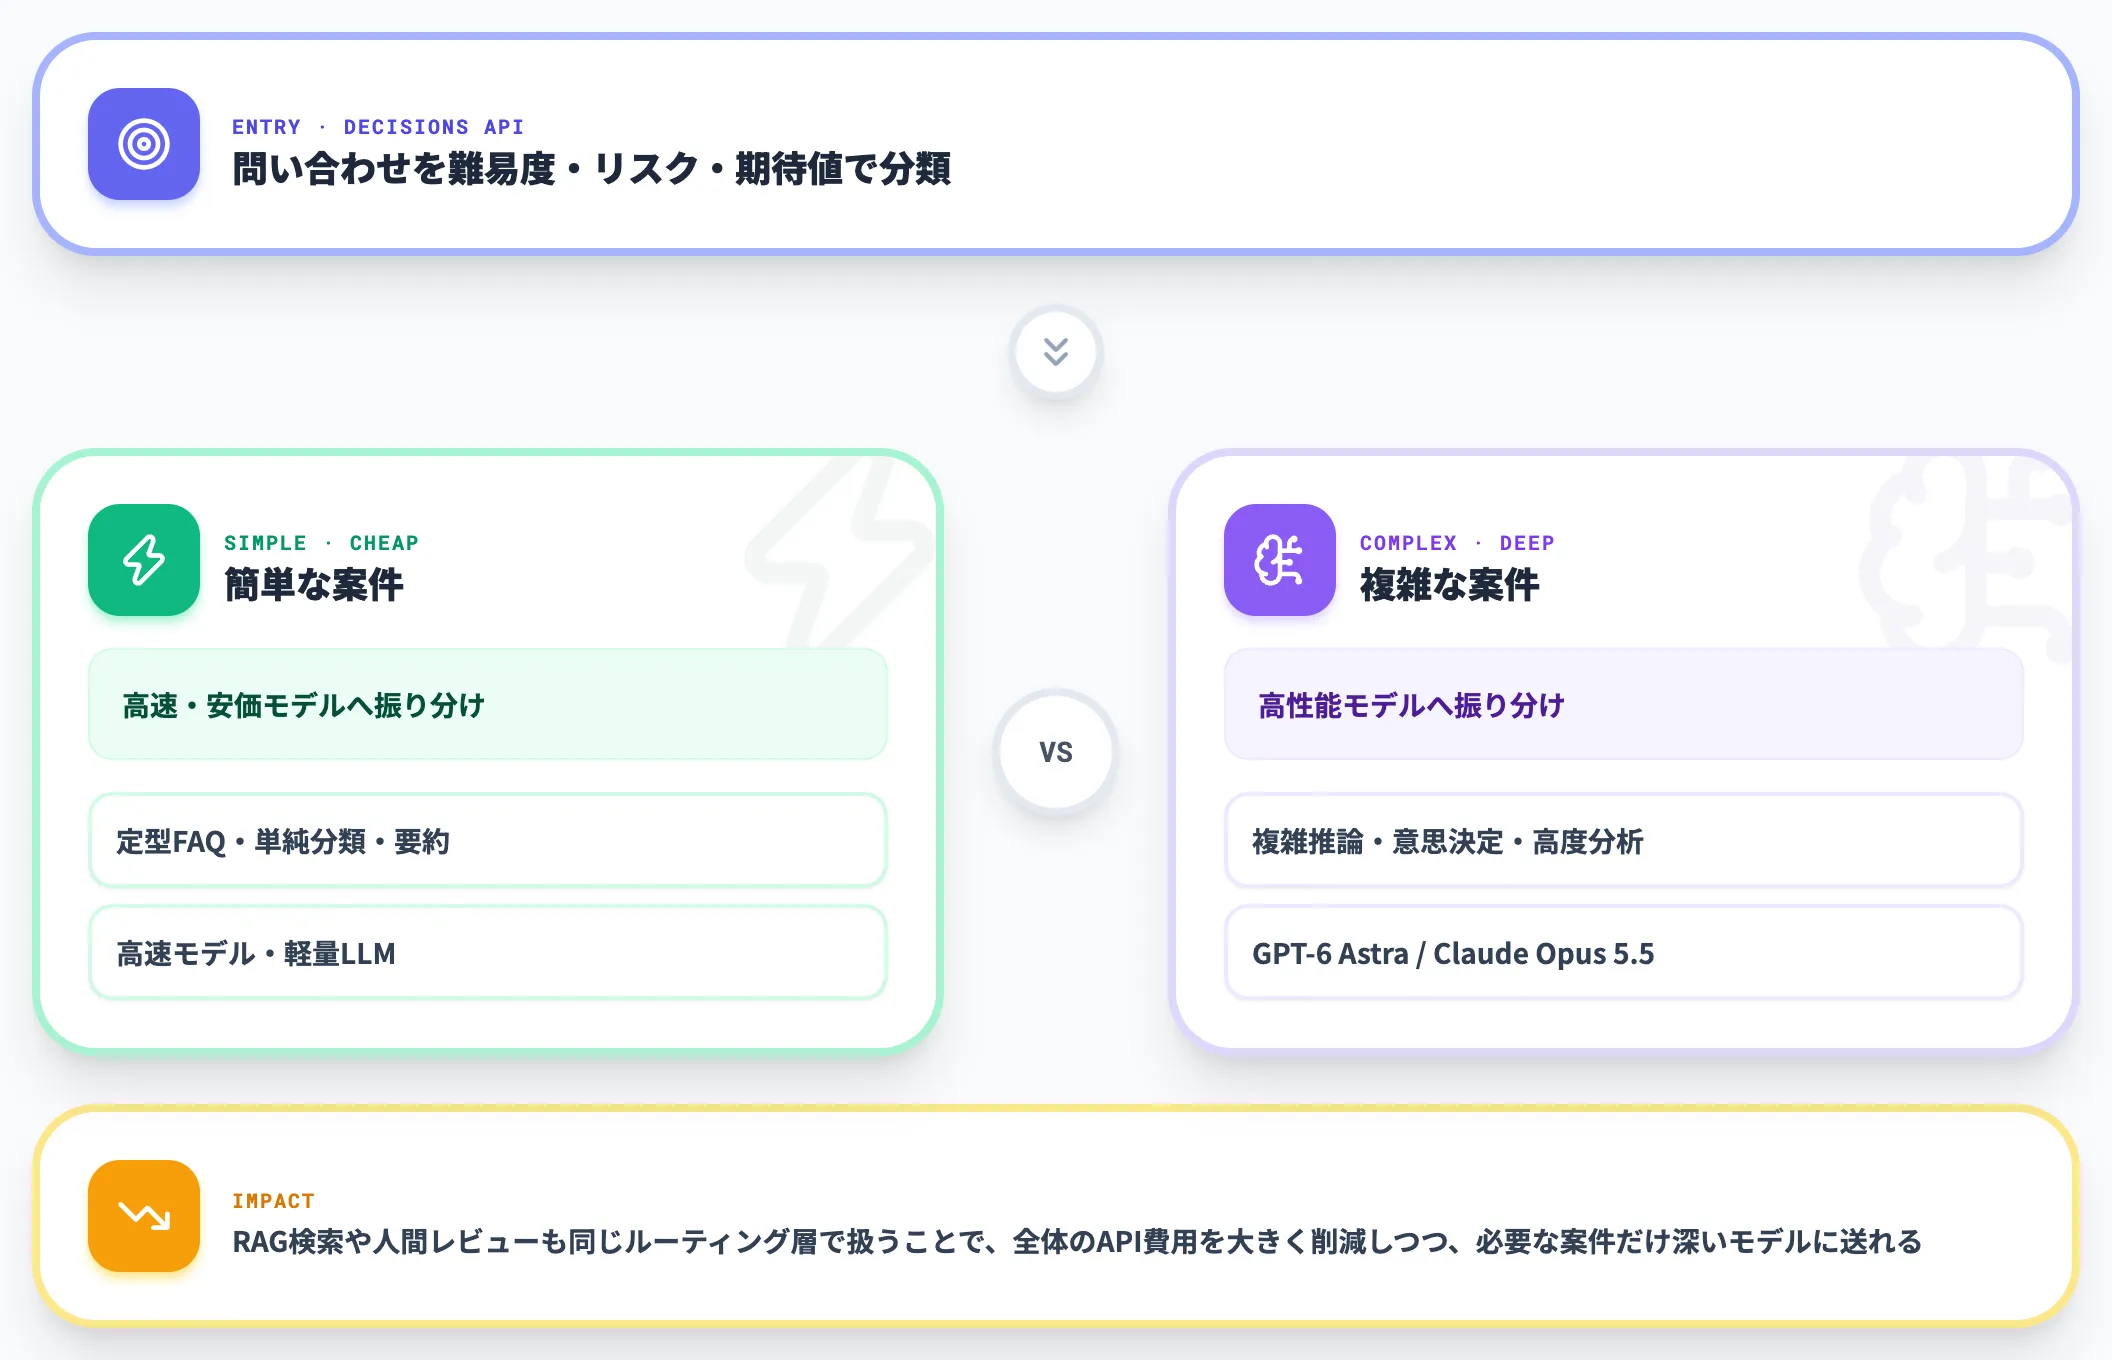The height and width of the screenshot is (1360, 2112).
Task: Click the purple brain icon
Action: (1280, 560)
